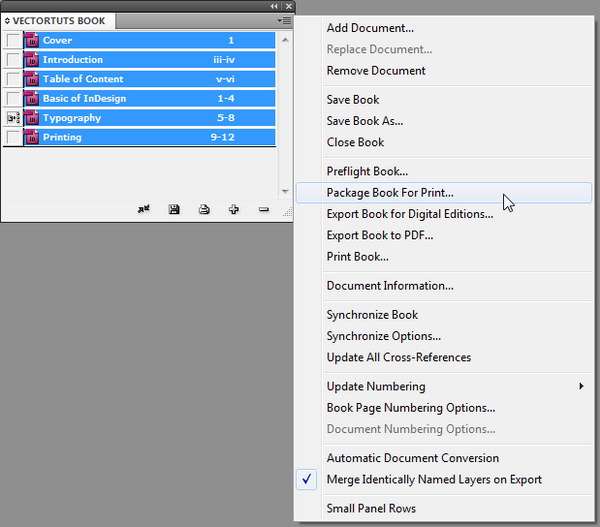Image resolution: width=600 pixels, height=527 pixels.
Task: Choose Synchronize Book
Action: (372, 315)
